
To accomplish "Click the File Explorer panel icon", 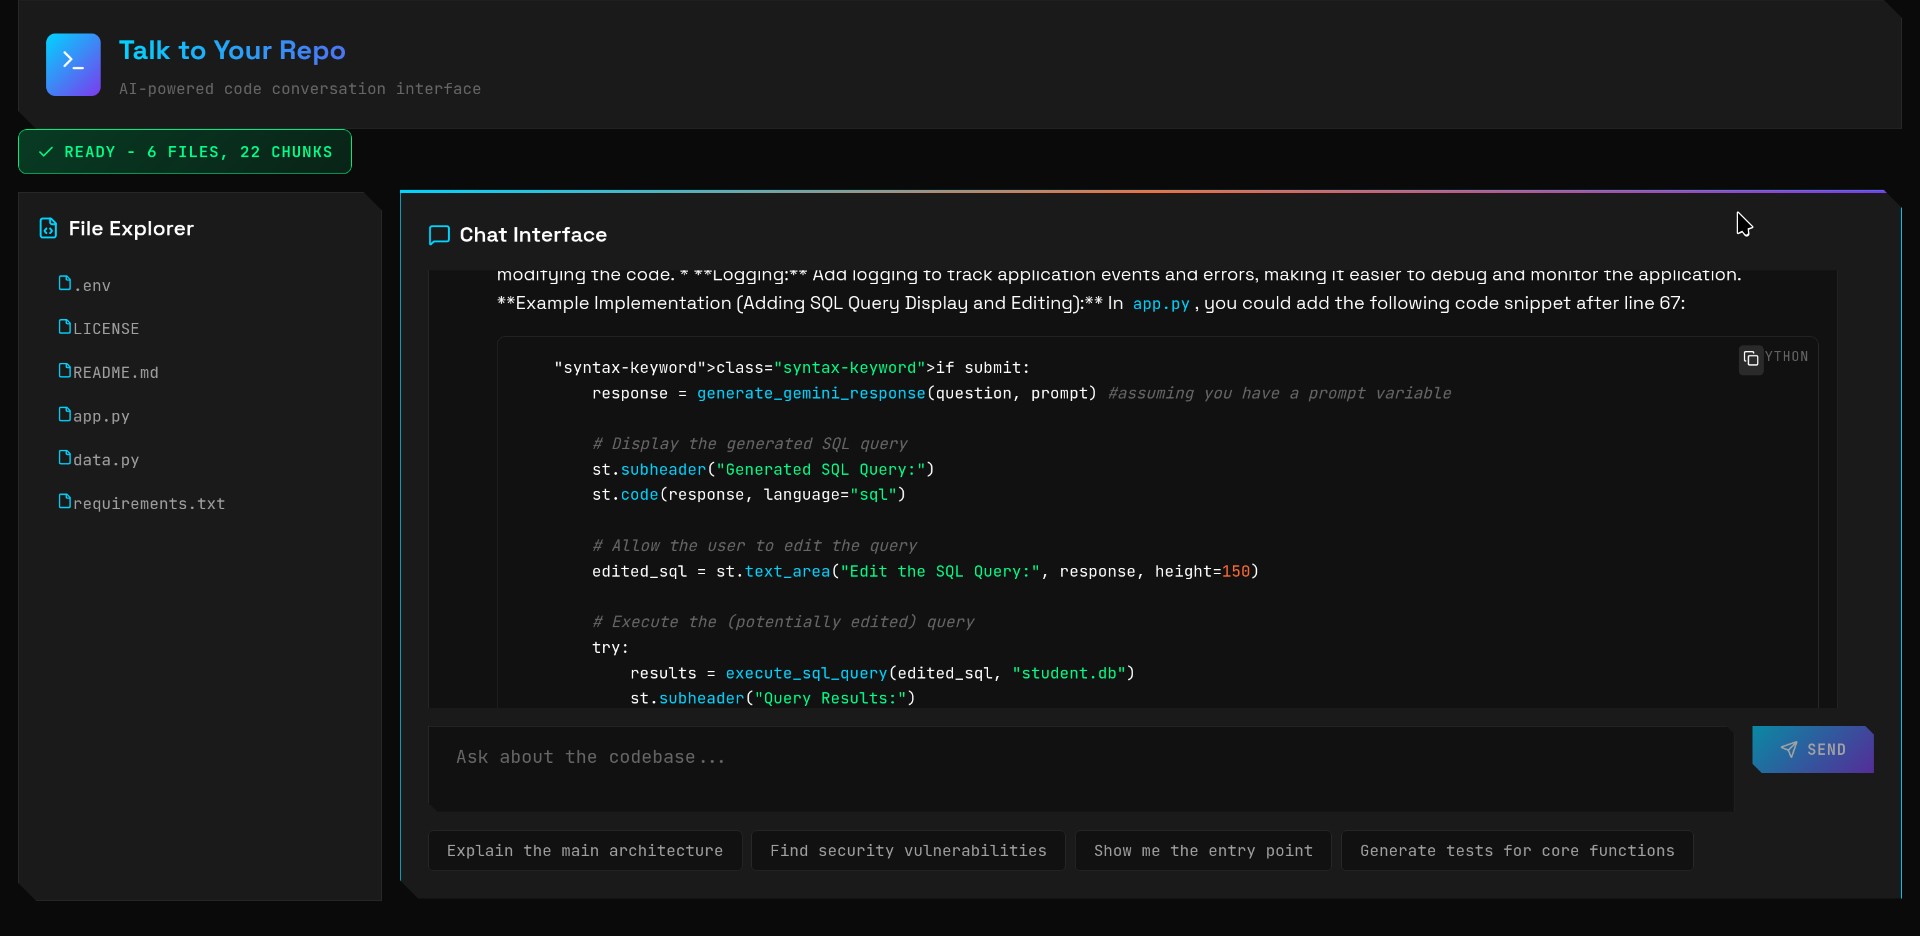I will (48, 229).
